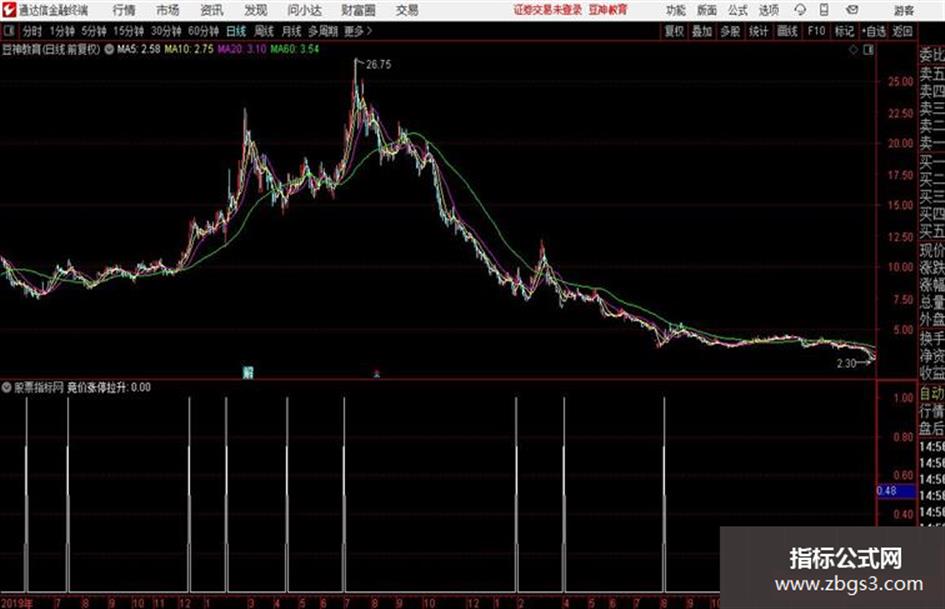945x609 pixels.
Task: Select the 行情 tab on right panel
Action: coord(932,412)
